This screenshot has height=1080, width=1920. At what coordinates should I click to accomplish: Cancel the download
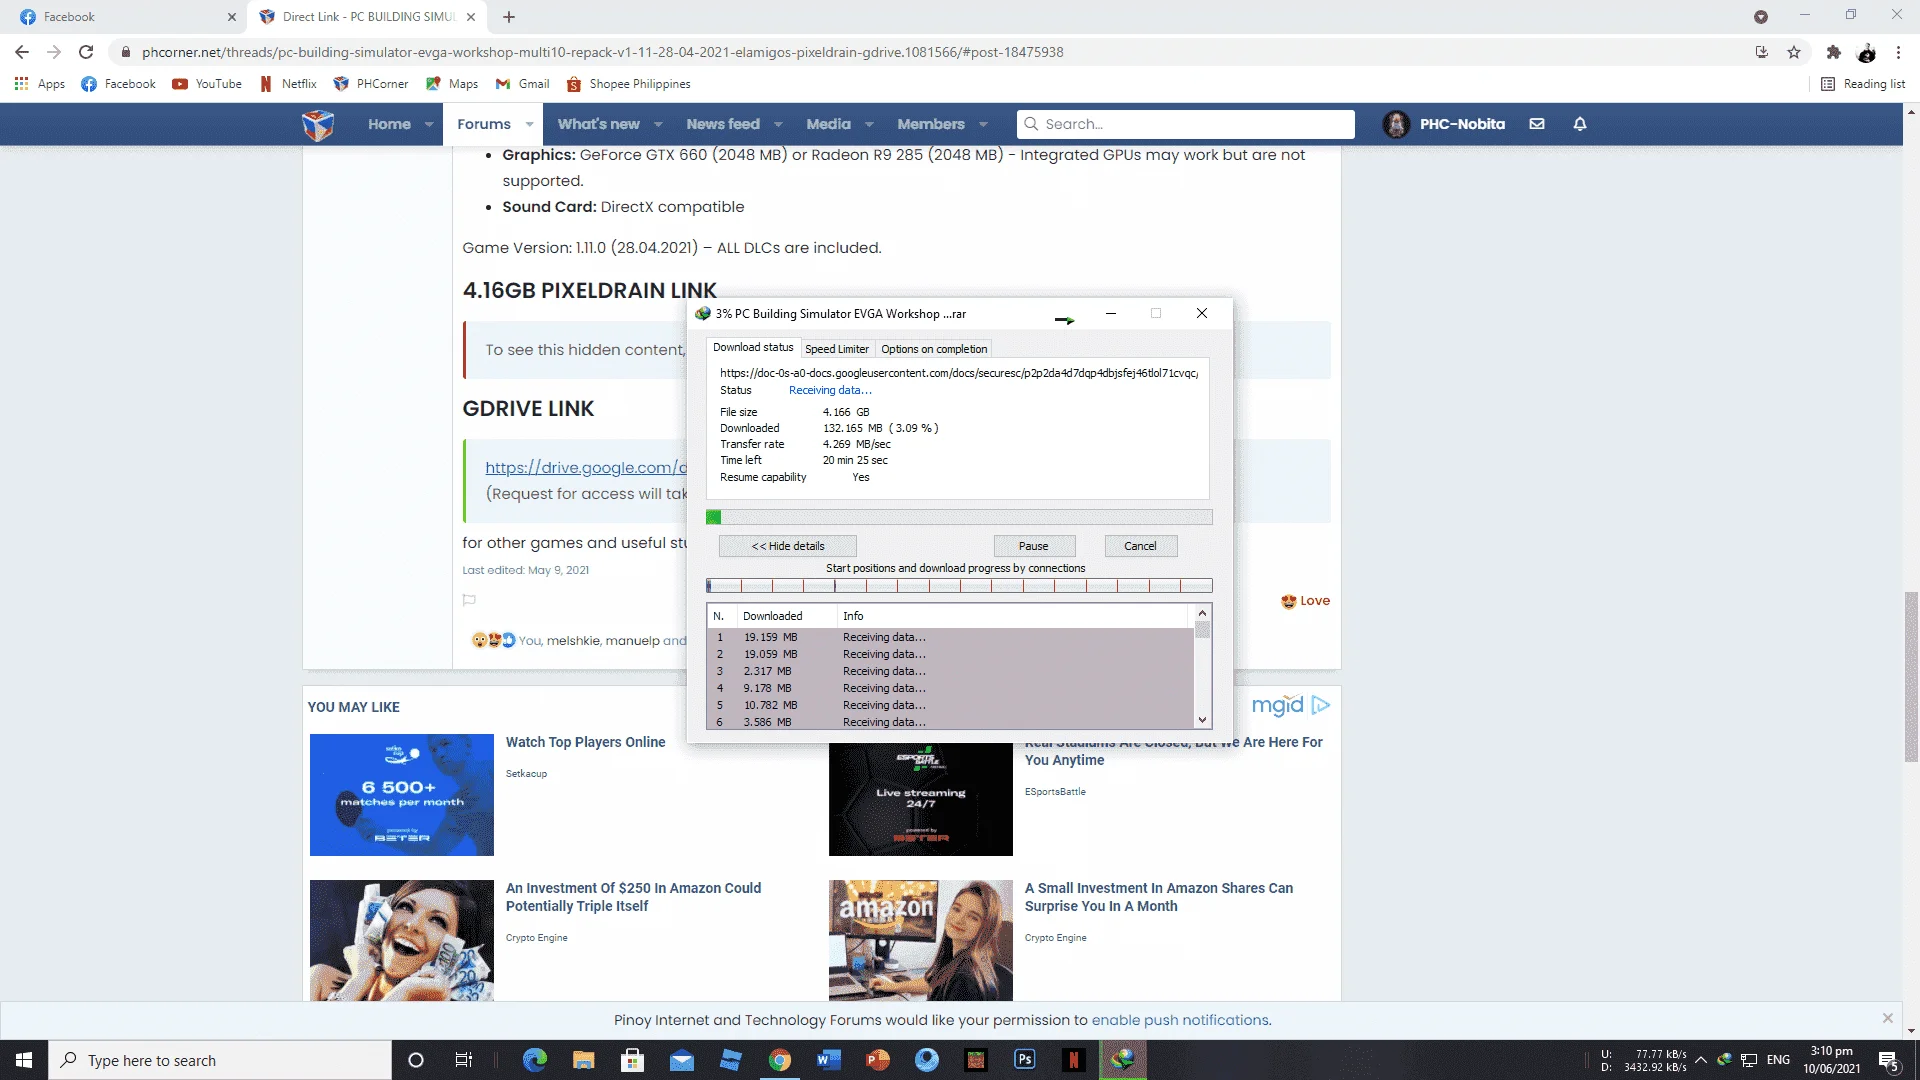[x=1140, y=546]
